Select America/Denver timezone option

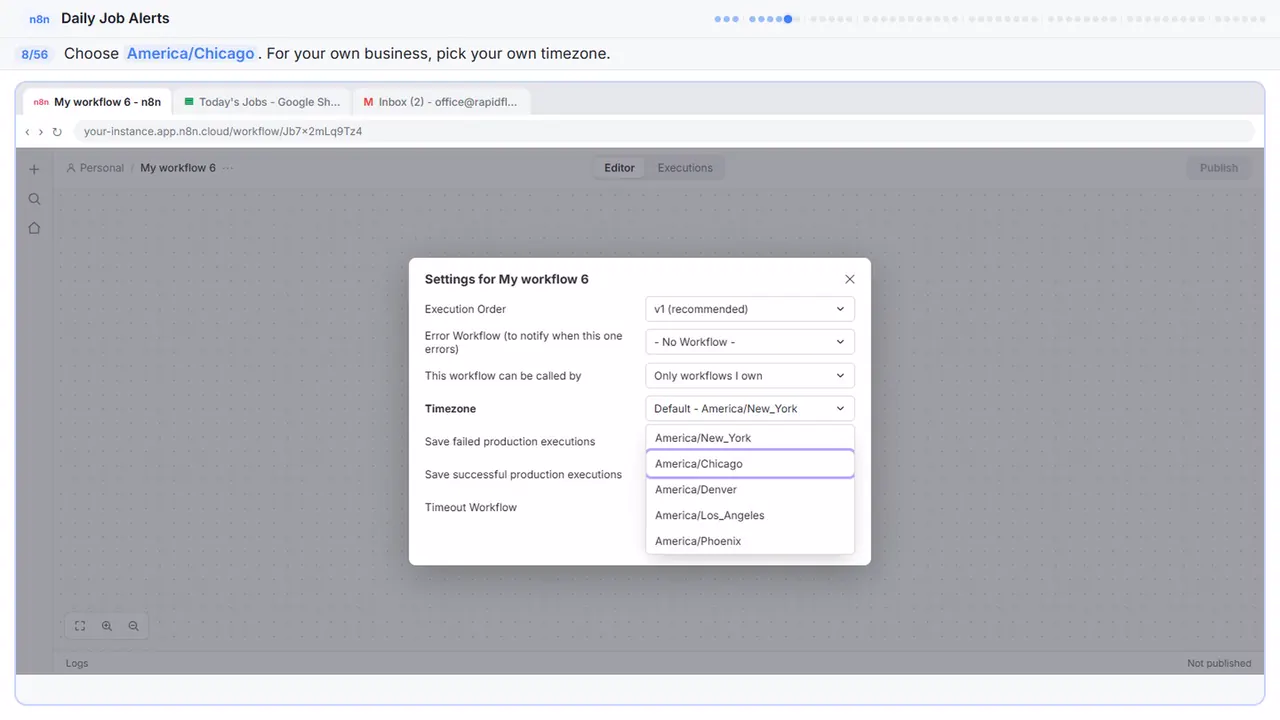click(750, 490)
